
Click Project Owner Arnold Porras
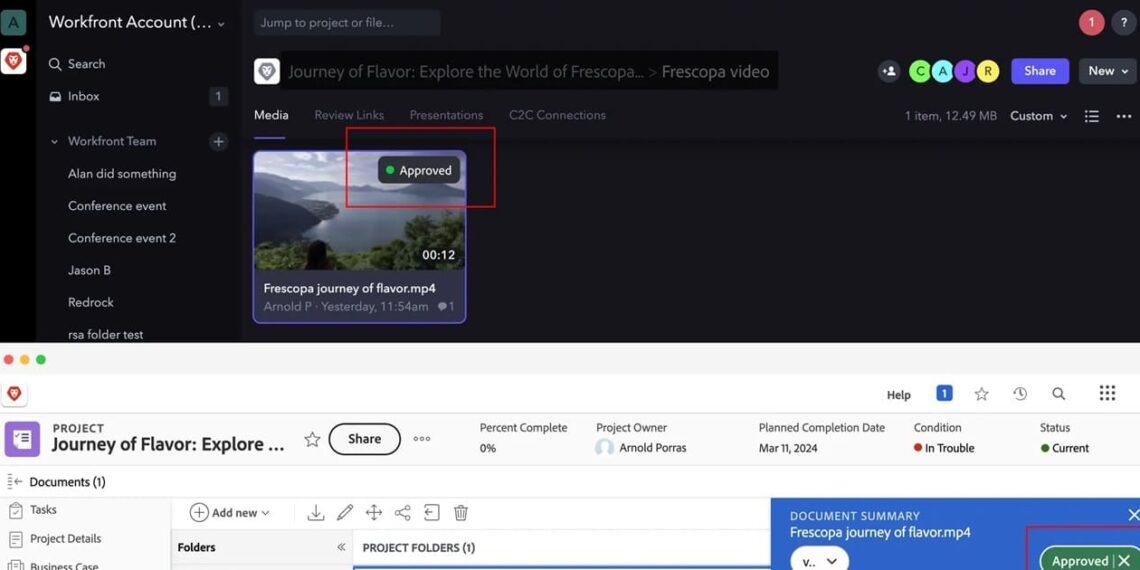641,448
